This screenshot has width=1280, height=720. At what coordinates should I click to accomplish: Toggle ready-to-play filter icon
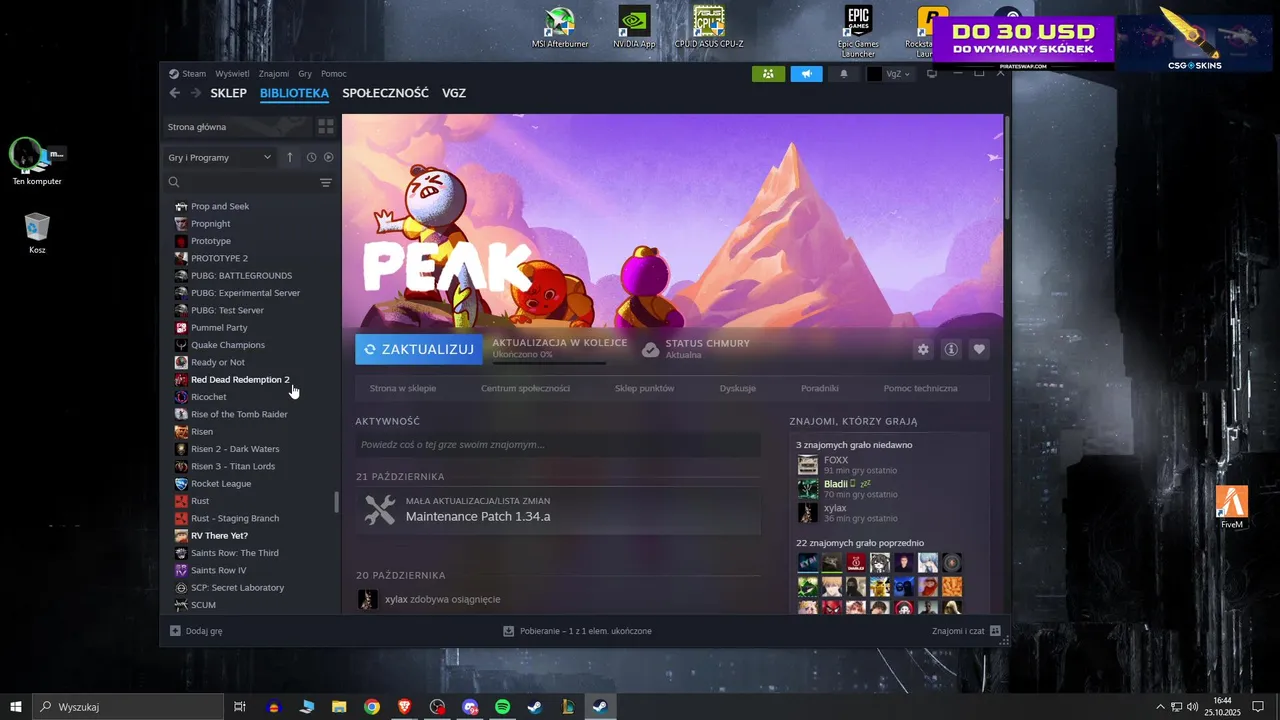[328, 157]
